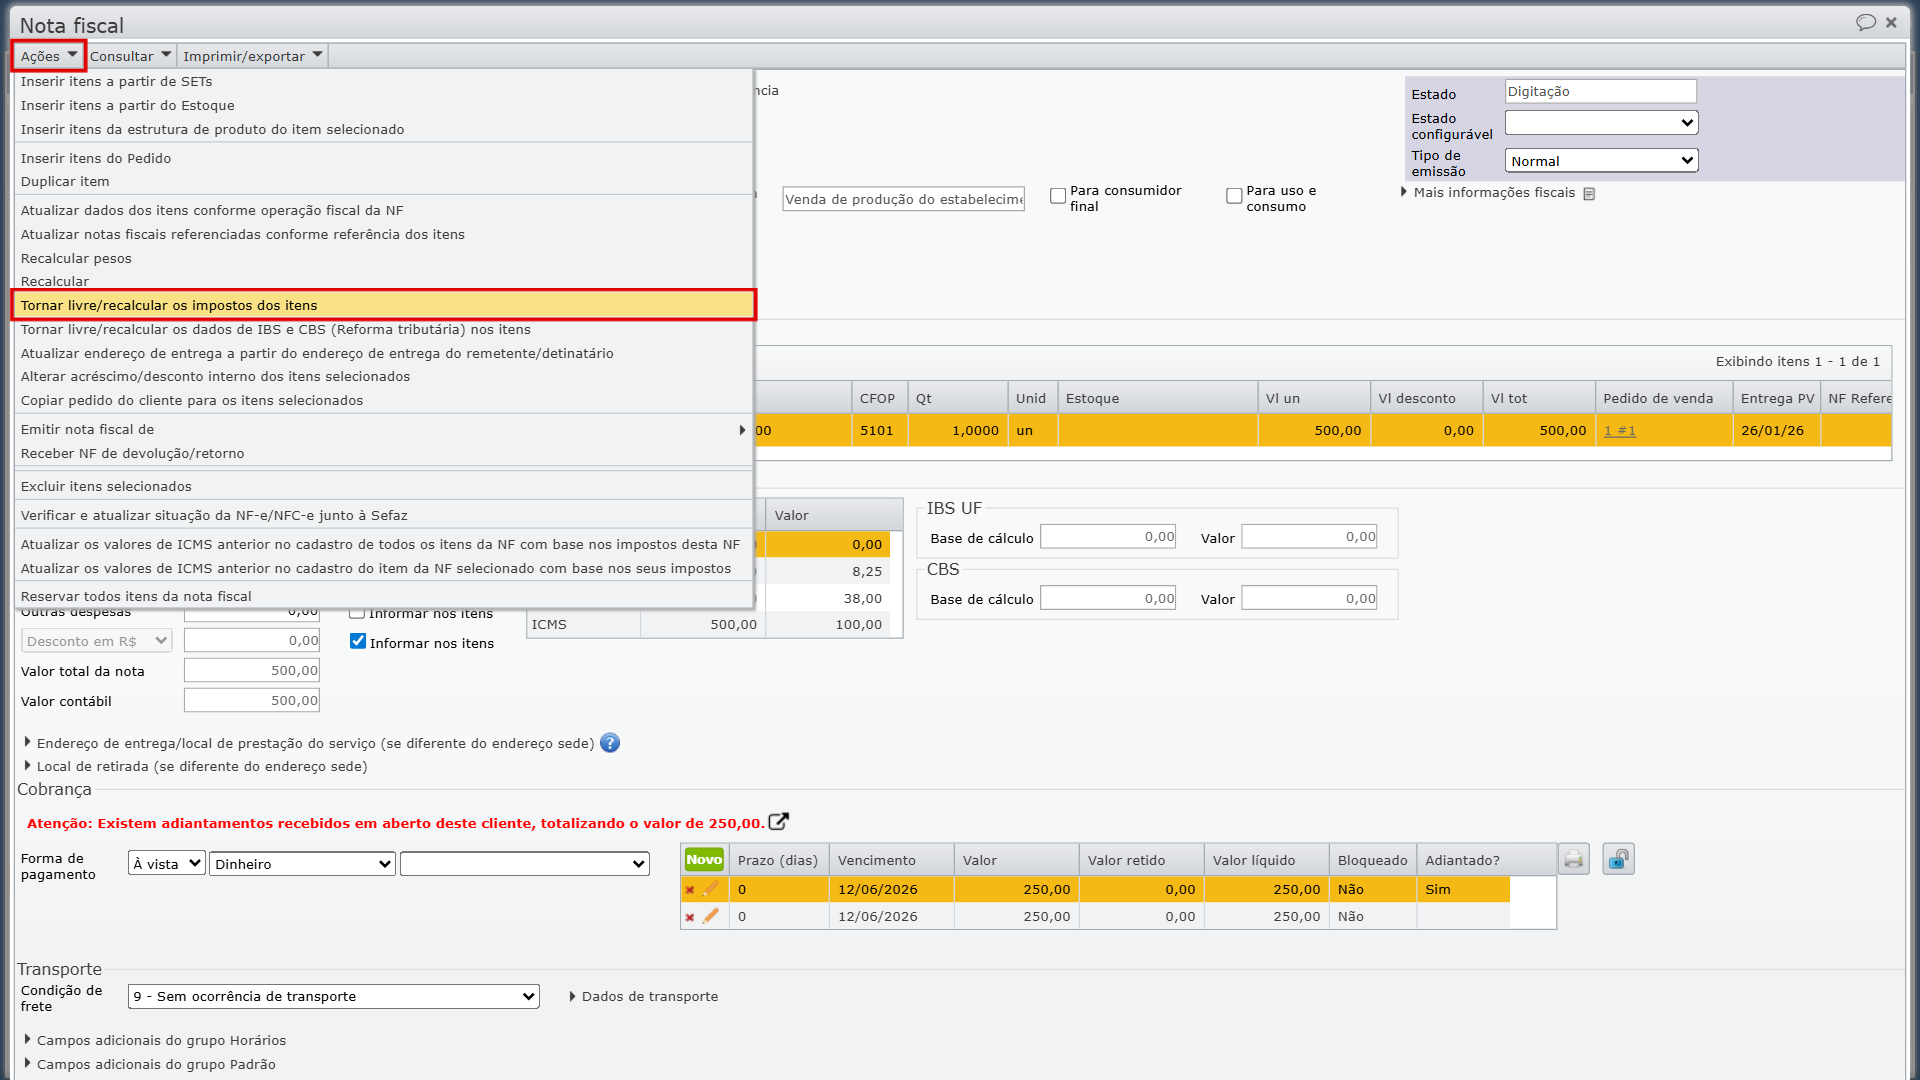1920x1080 pixels.
Task: Uncheck the checked Informar nos itens checkbox
Action: click(358, 641)
